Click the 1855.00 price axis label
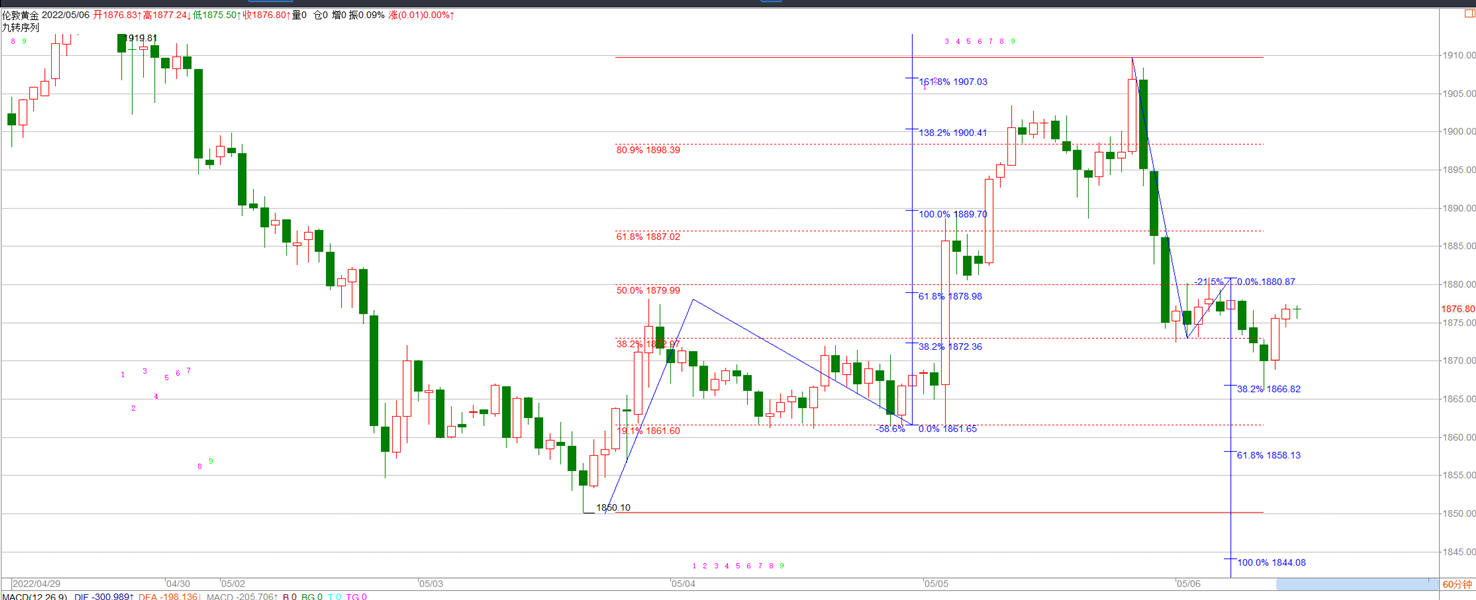Viewport: 1476px width, 600px height. 1458,476
